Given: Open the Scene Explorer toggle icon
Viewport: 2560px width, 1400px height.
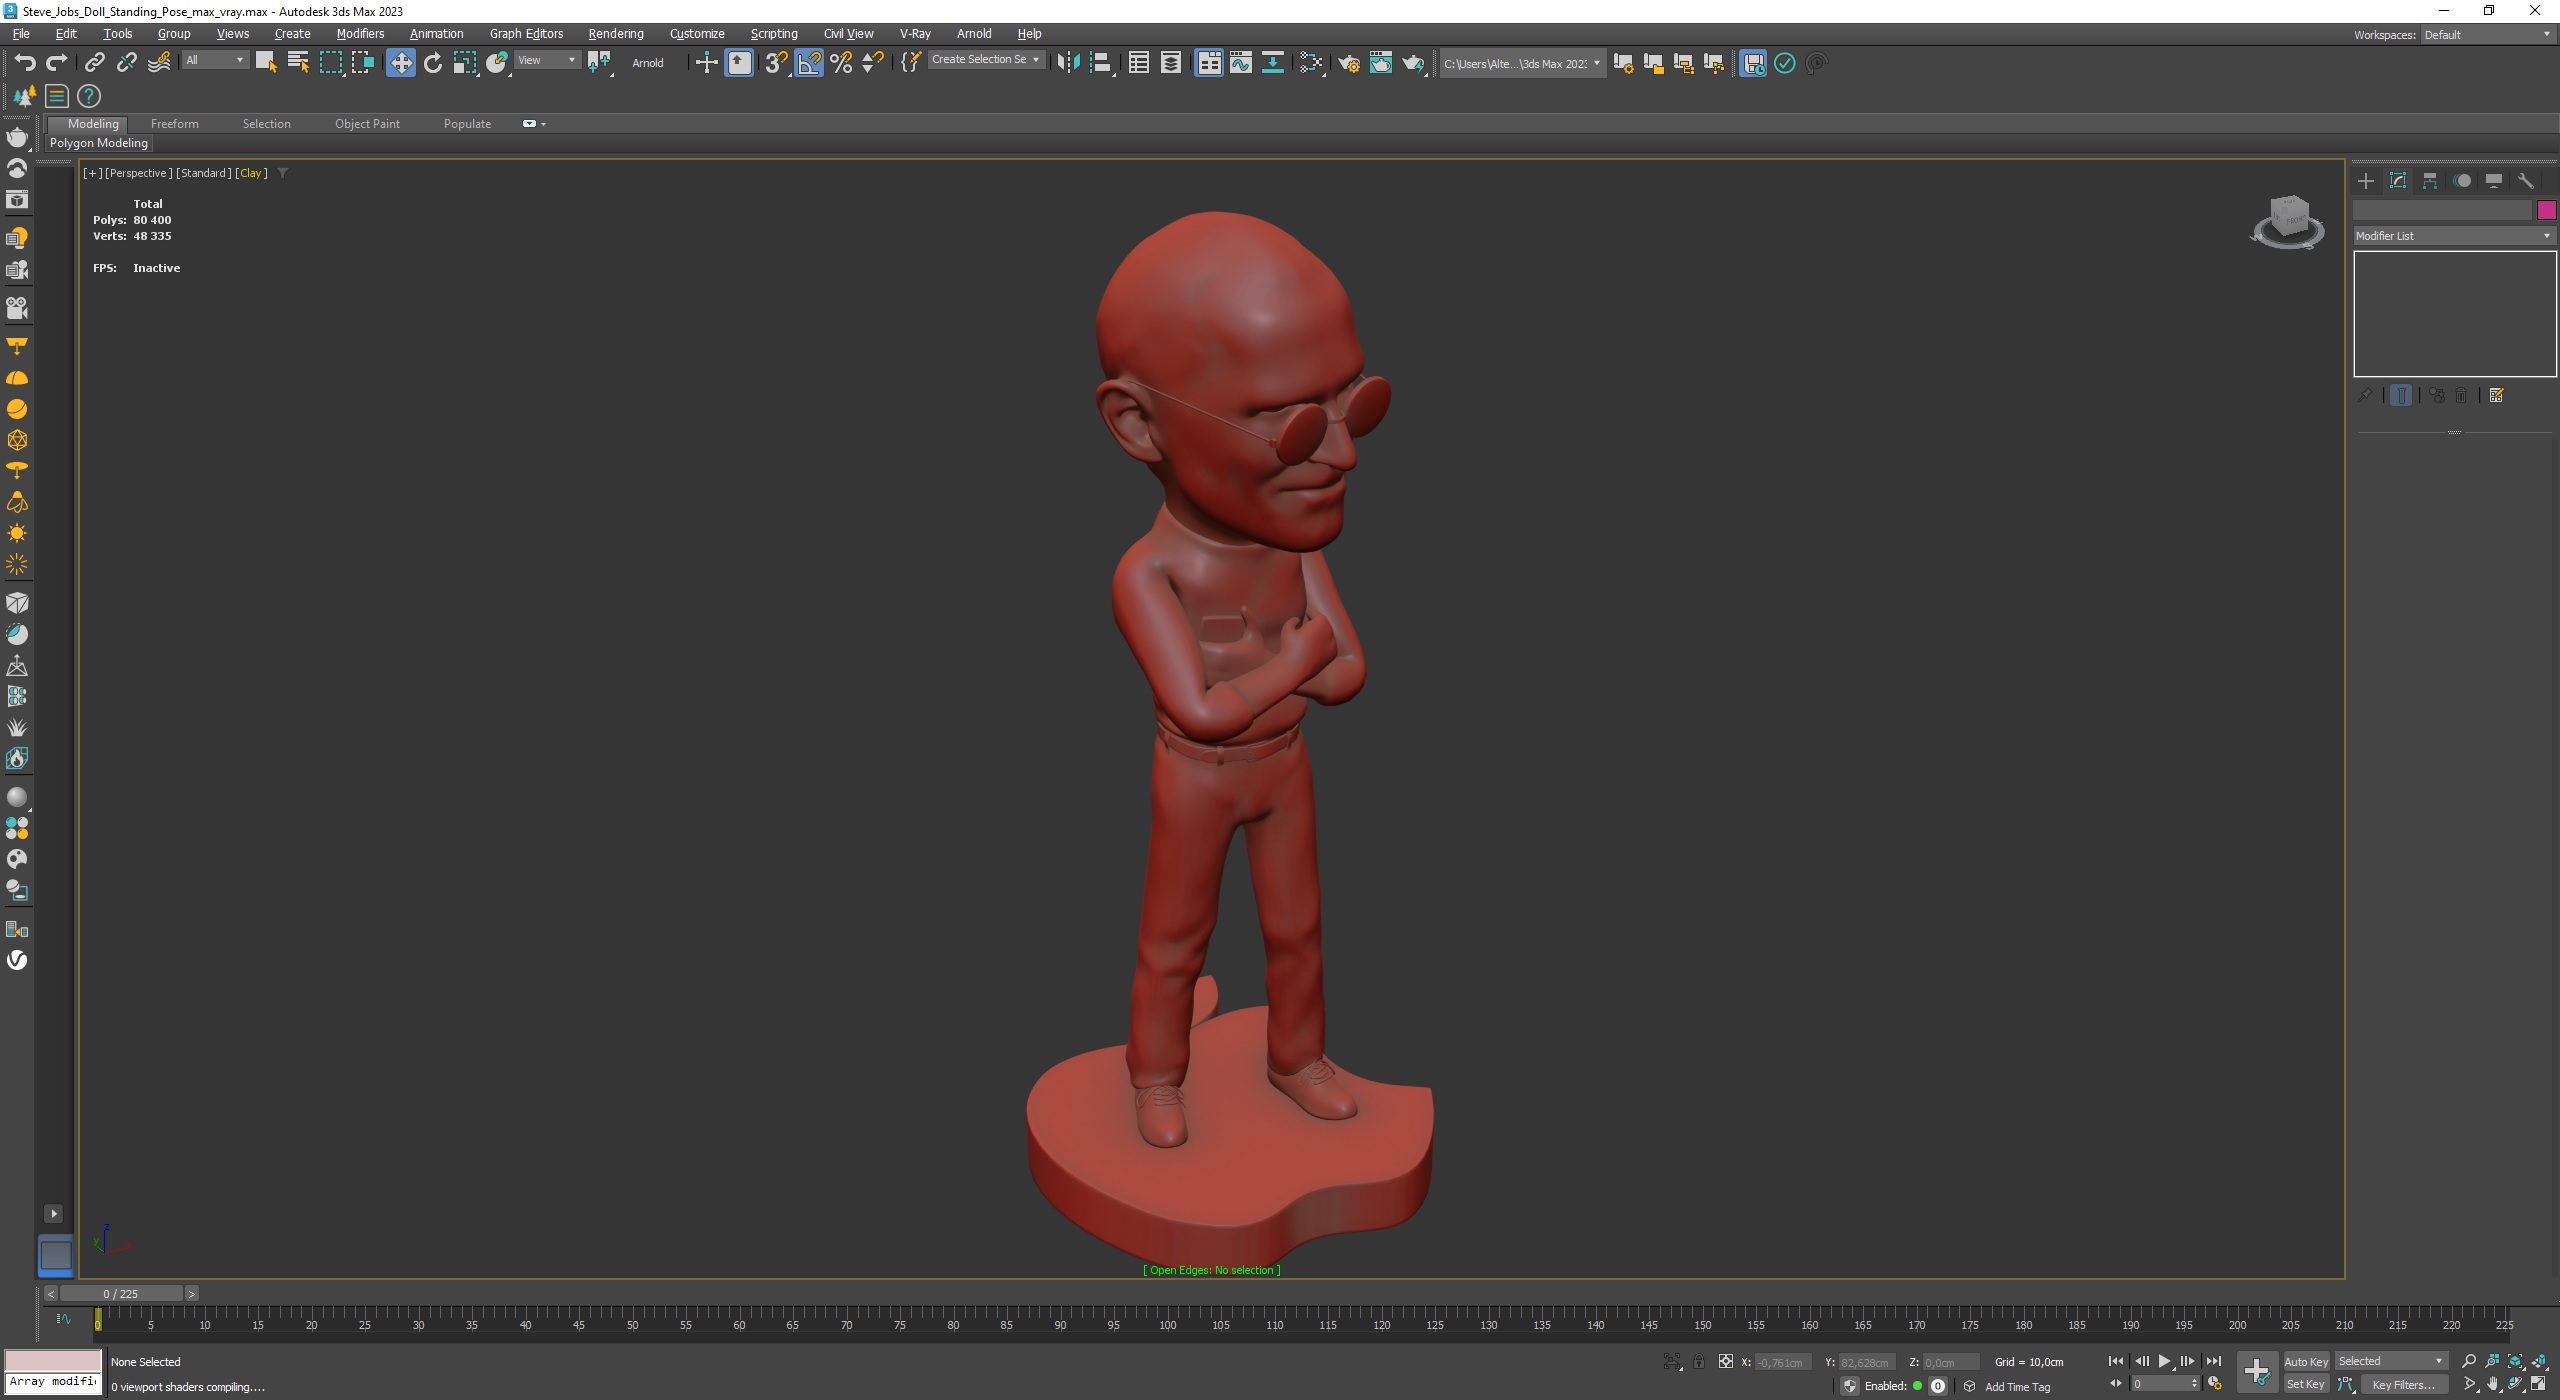Looking at the screenshot, I should coord(1138,63).
